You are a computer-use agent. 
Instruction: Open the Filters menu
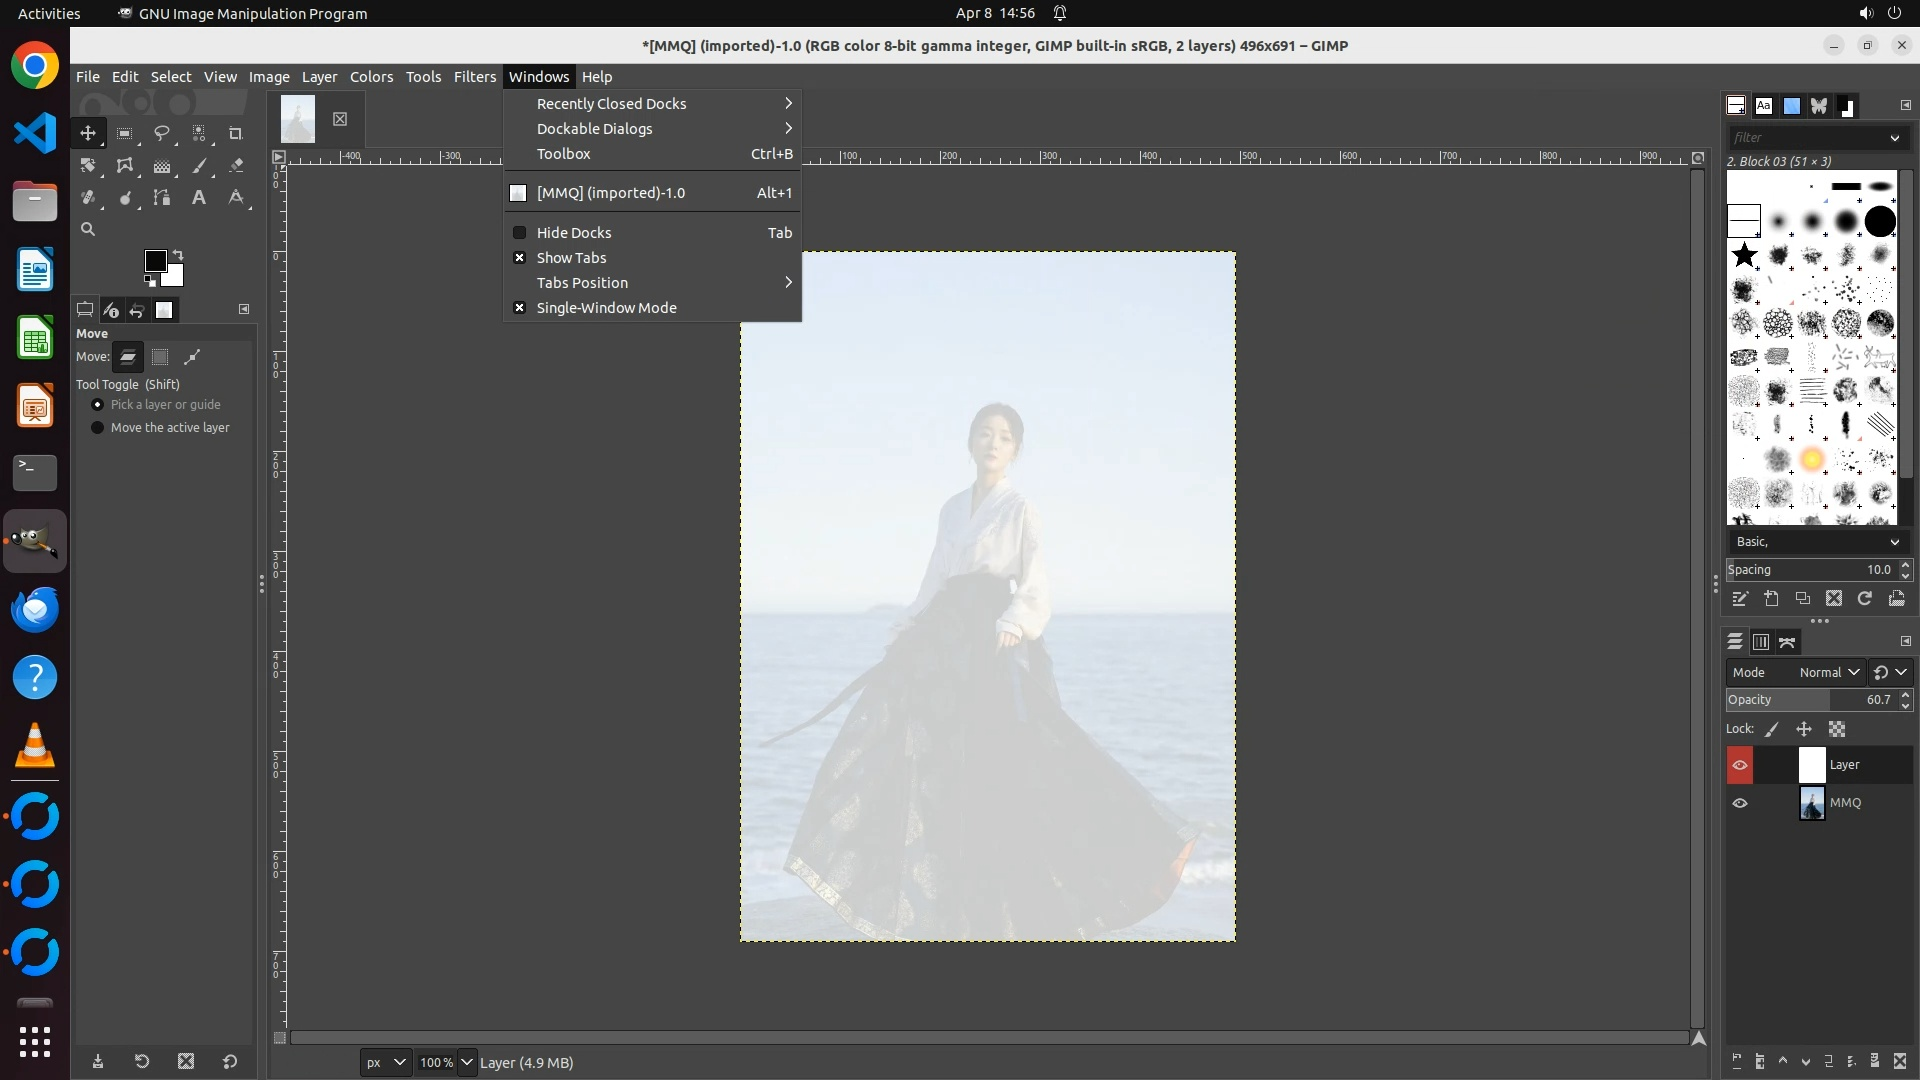[474, 77]
